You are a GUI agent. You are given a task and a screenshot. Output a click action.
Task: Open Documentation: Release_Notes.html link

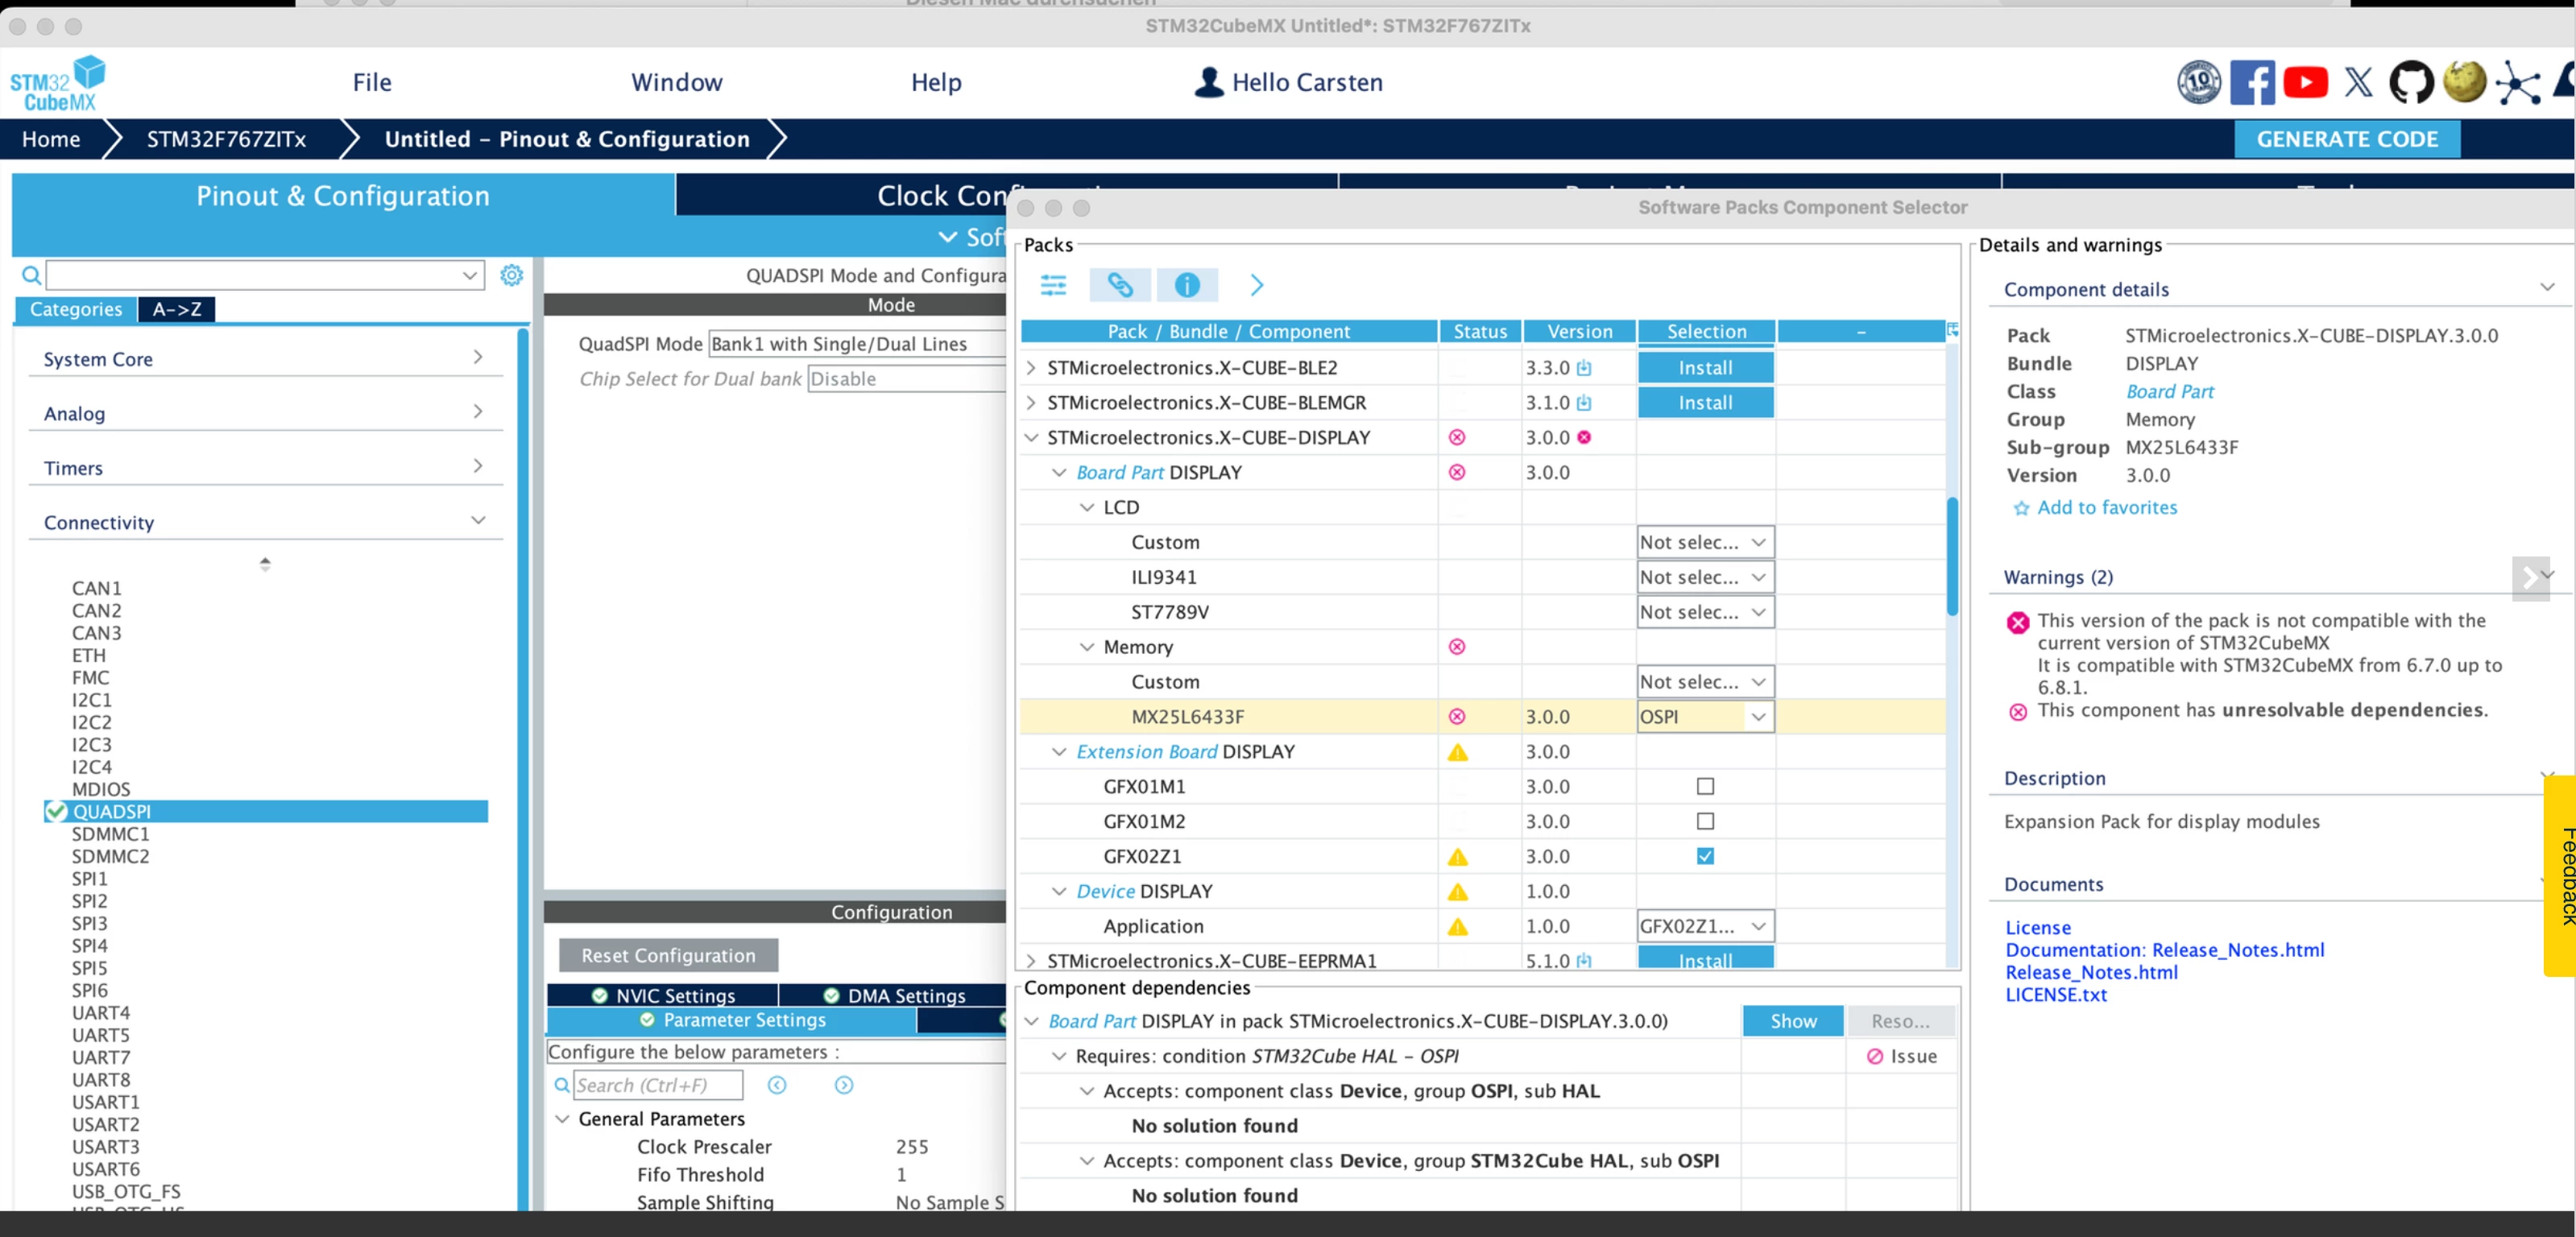[x=2164, y=950]
